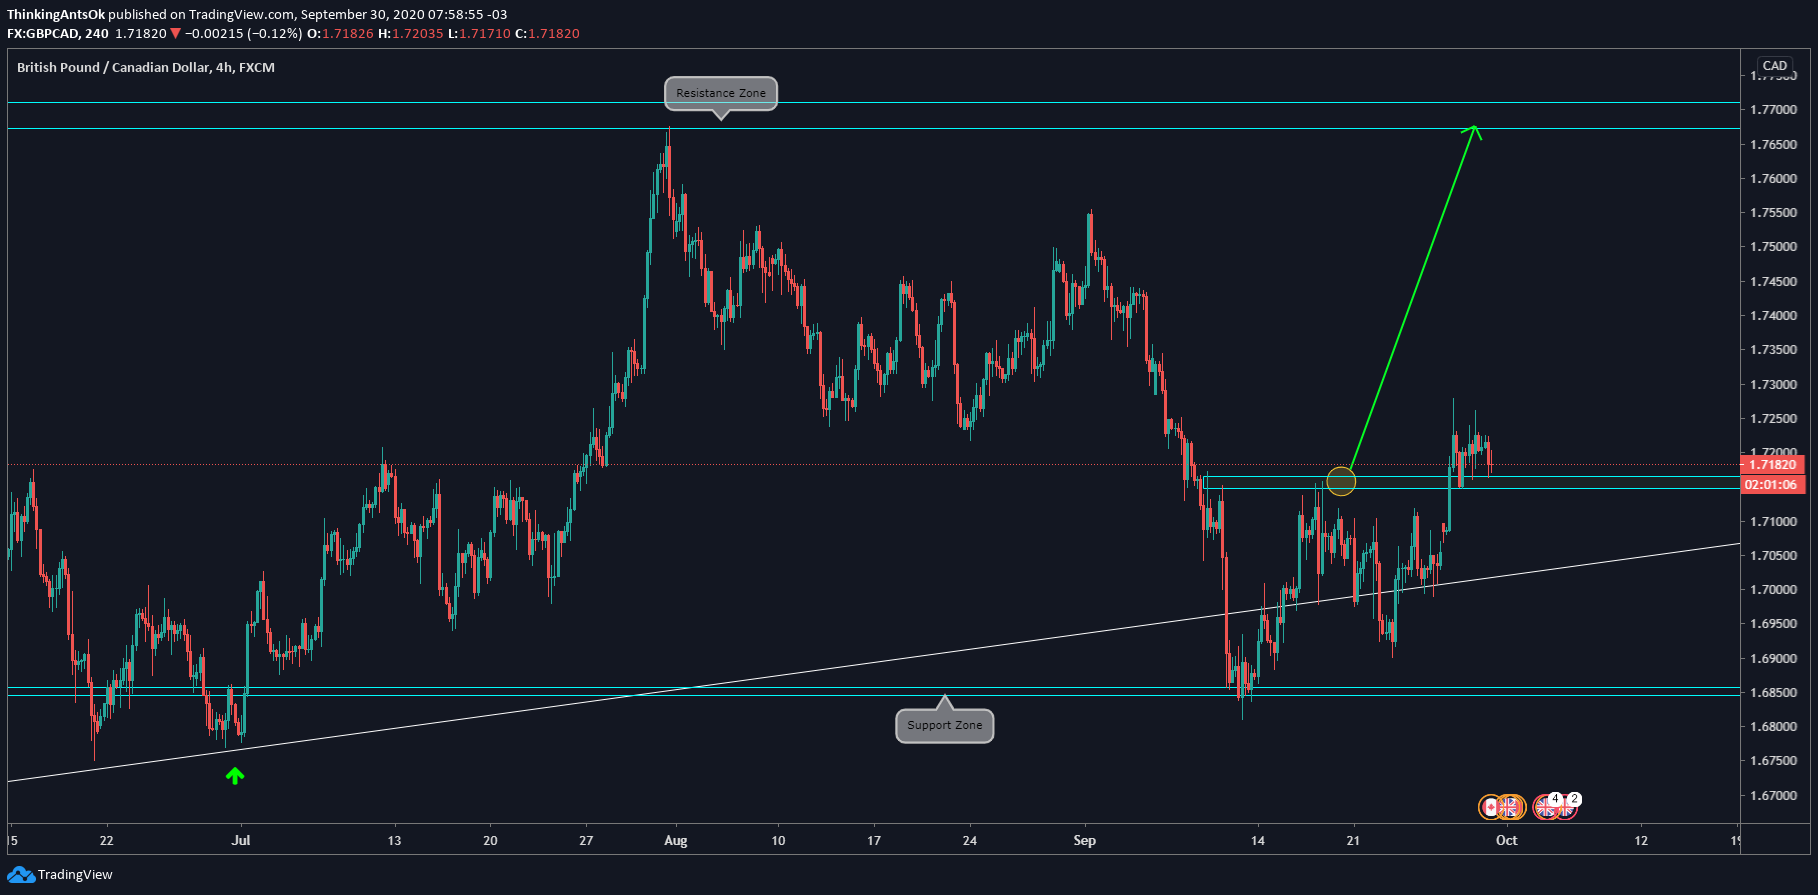Click the candle countdown timer 02:01:06
Image resolution: width=1818 pixels, height=895 pixels.
pyautogui.click(x=1774, y=485)
